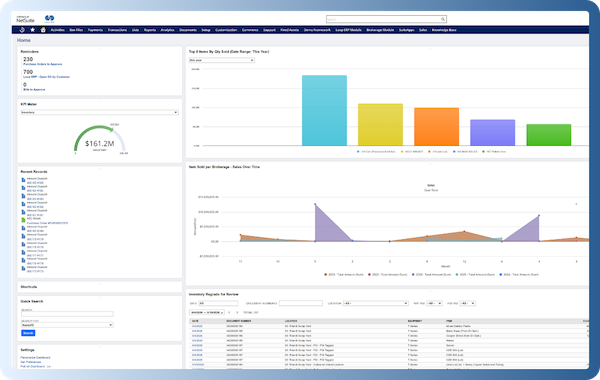Toggle the green legend entry of bar chart
The height and width of the screenshot is (380, 600).
494,152
